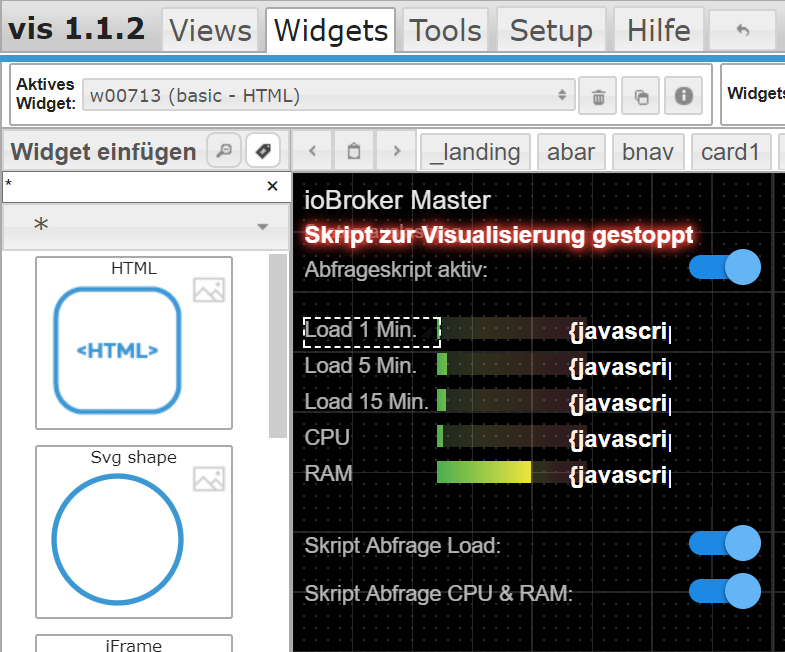Switch to the Widgets tab

click(x=330, y=30)
